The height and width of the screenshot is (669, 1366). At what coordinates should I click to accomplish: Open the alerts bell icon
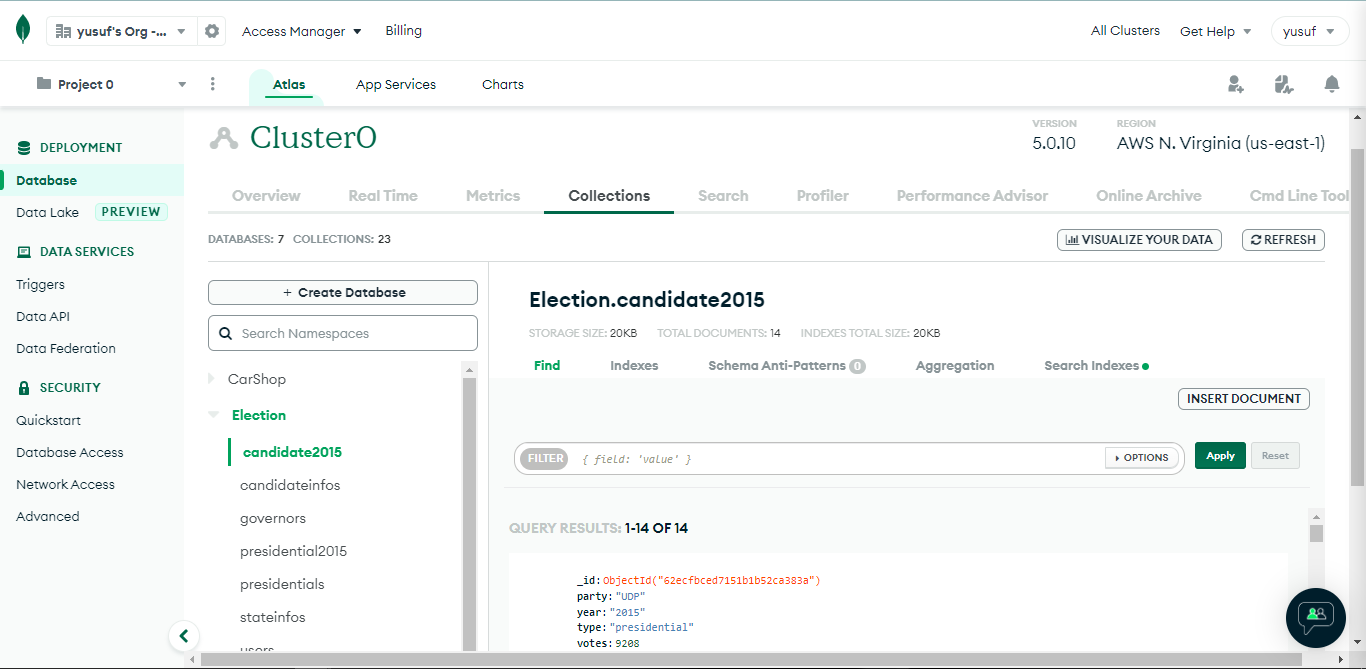point(1332,84)
